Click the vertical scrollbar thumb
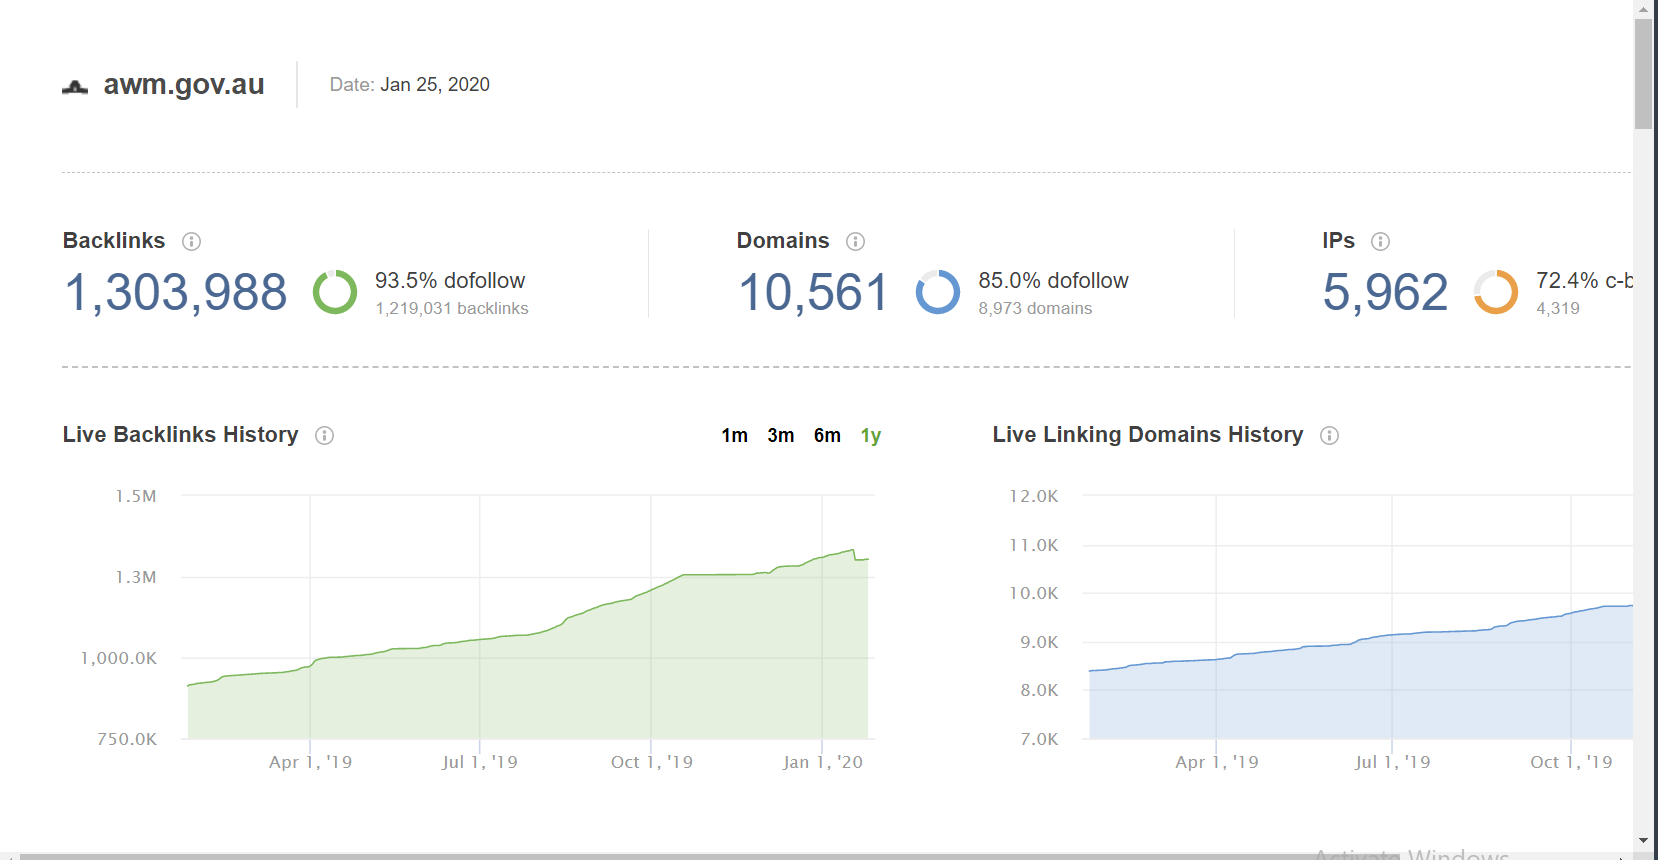This screenshot has height=860, width=1658. [1644, 74]
